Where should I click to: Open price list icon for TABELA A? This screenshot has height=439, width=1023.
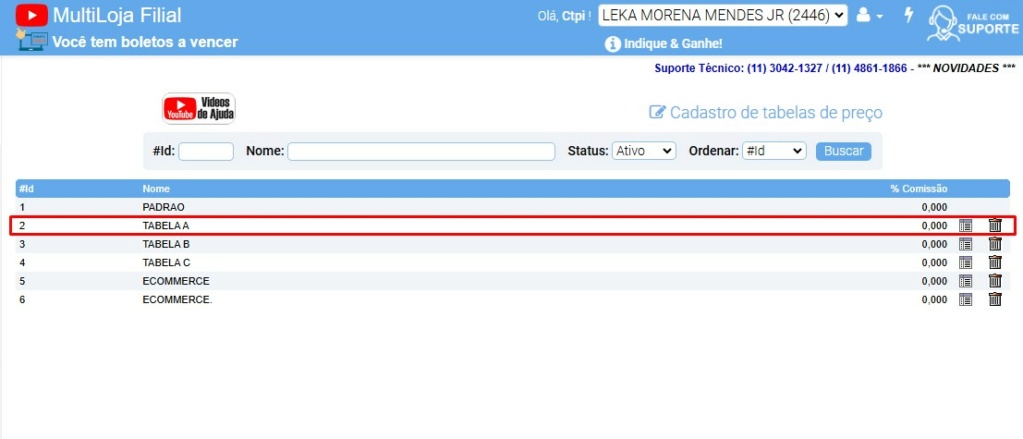pyautogui.click(x=965, y=226)
